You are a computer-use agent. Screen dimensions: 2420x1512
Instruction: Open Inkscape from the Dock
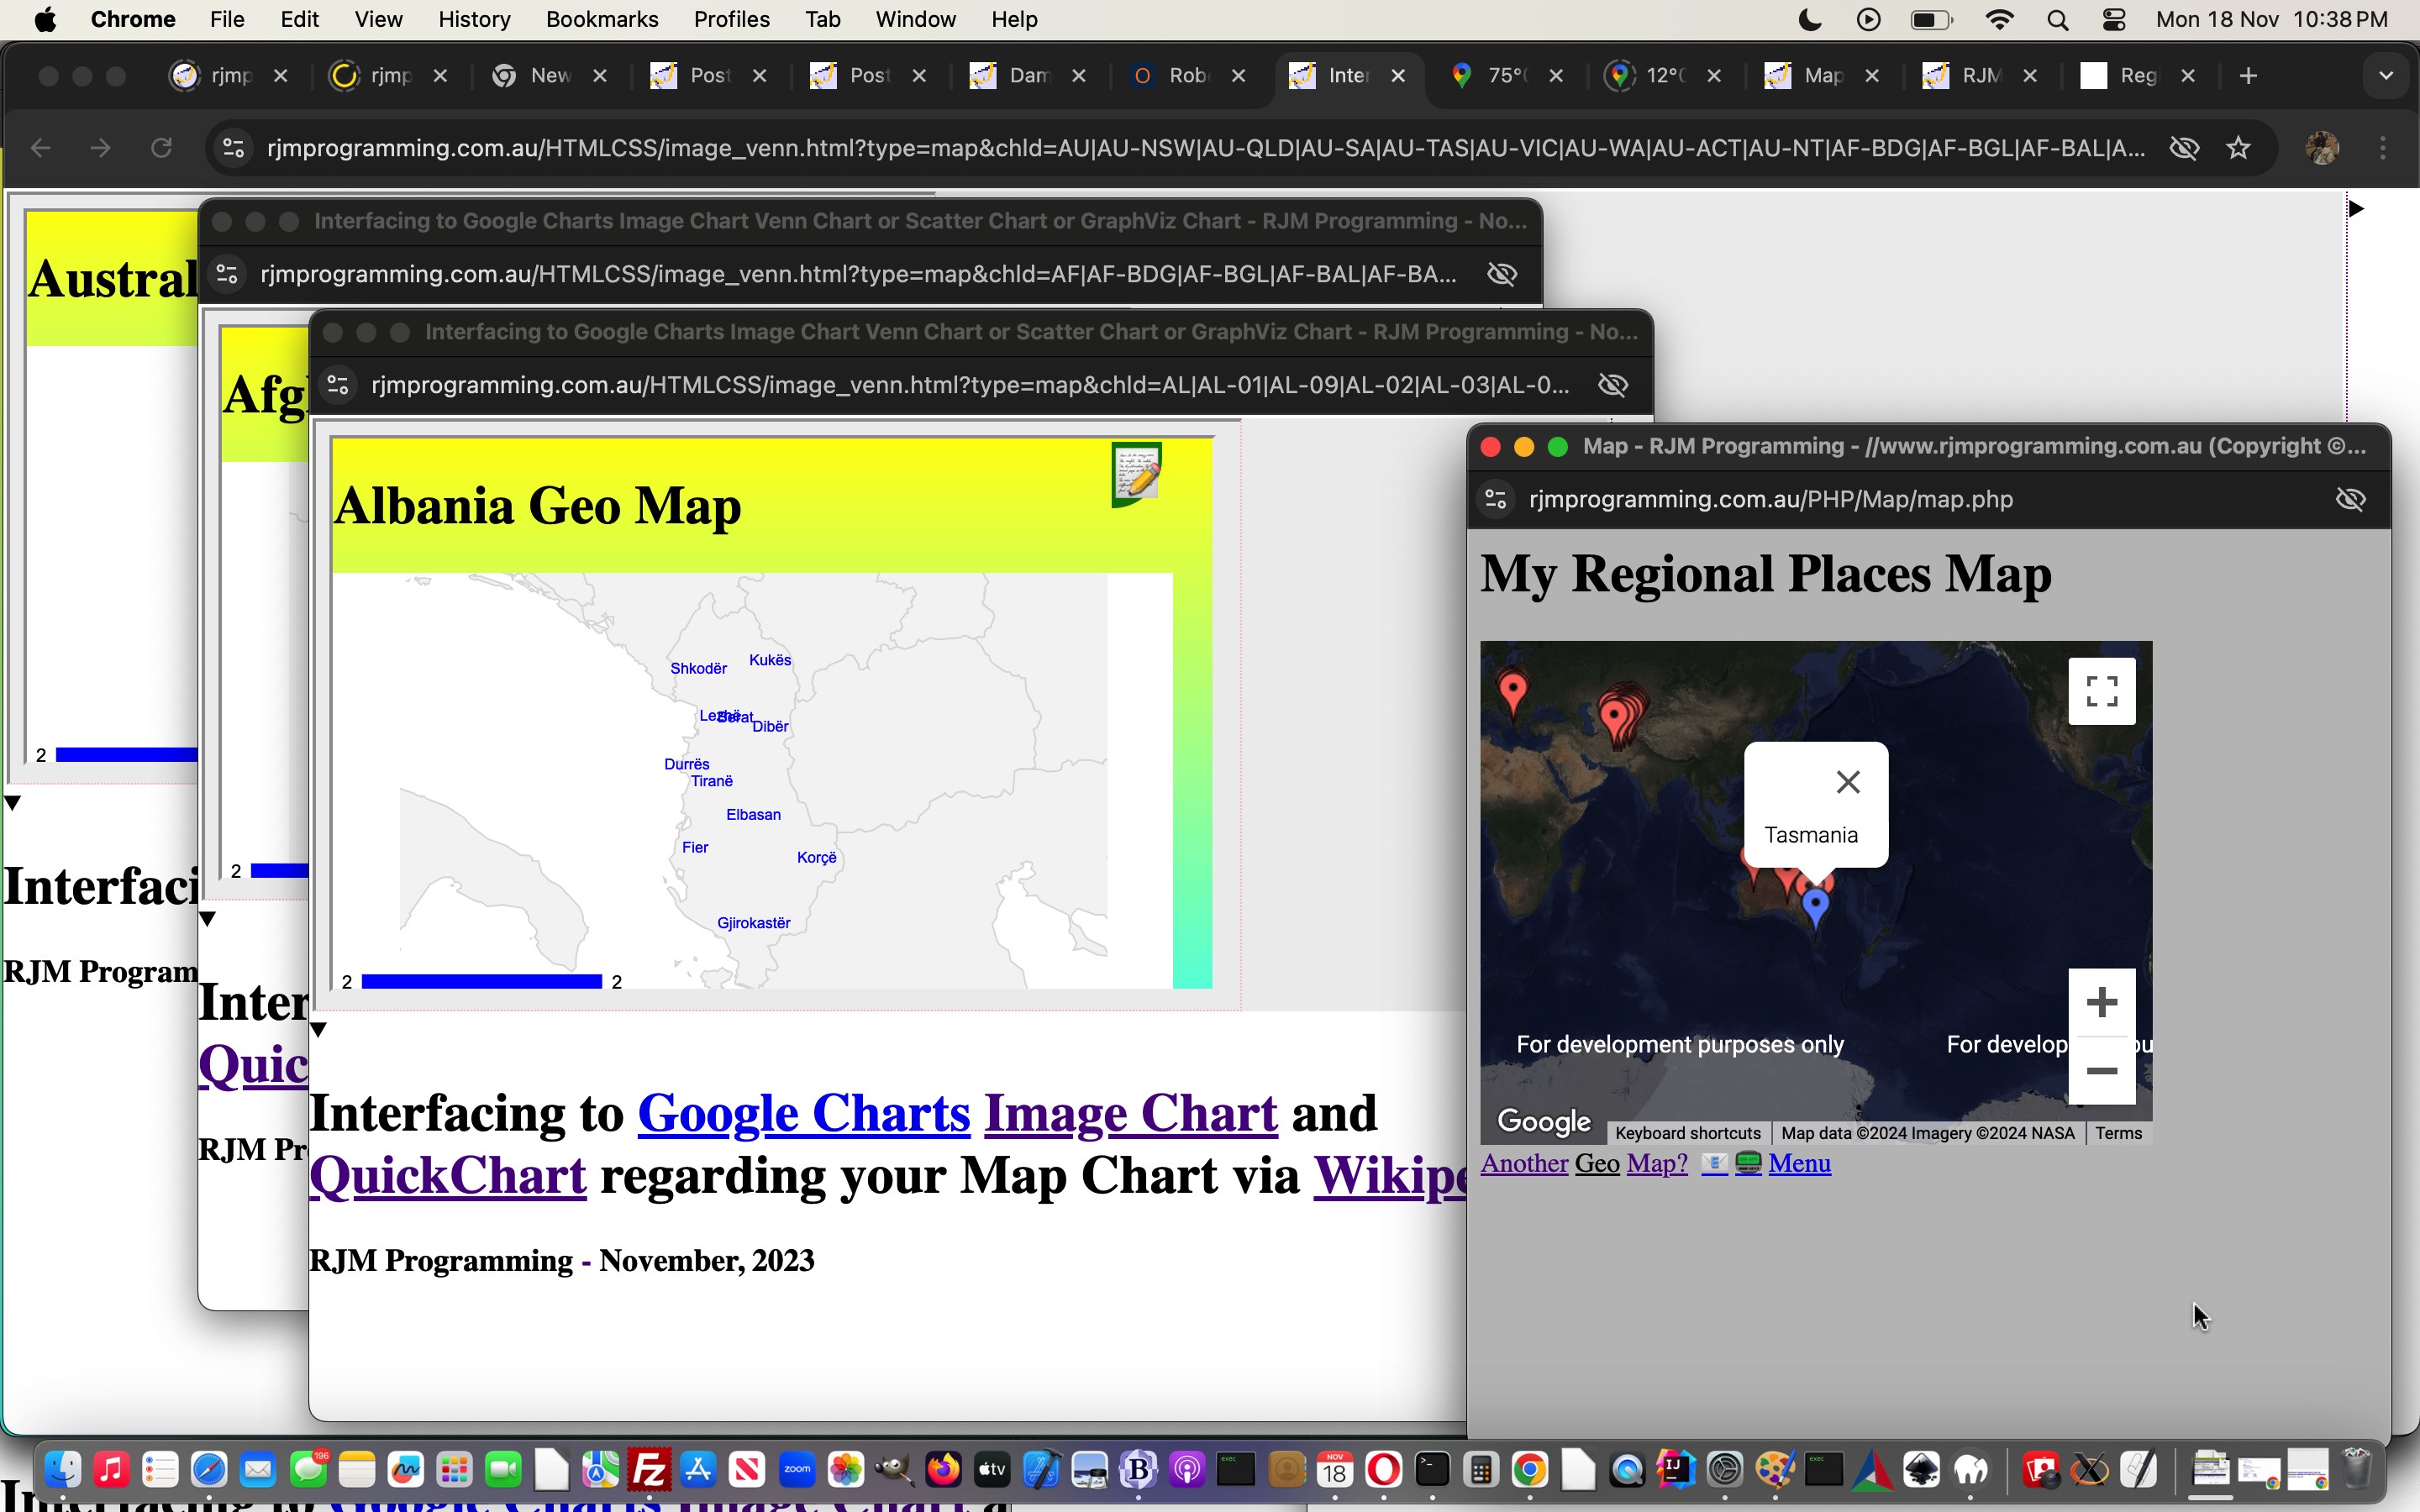click(1921, 1470)
